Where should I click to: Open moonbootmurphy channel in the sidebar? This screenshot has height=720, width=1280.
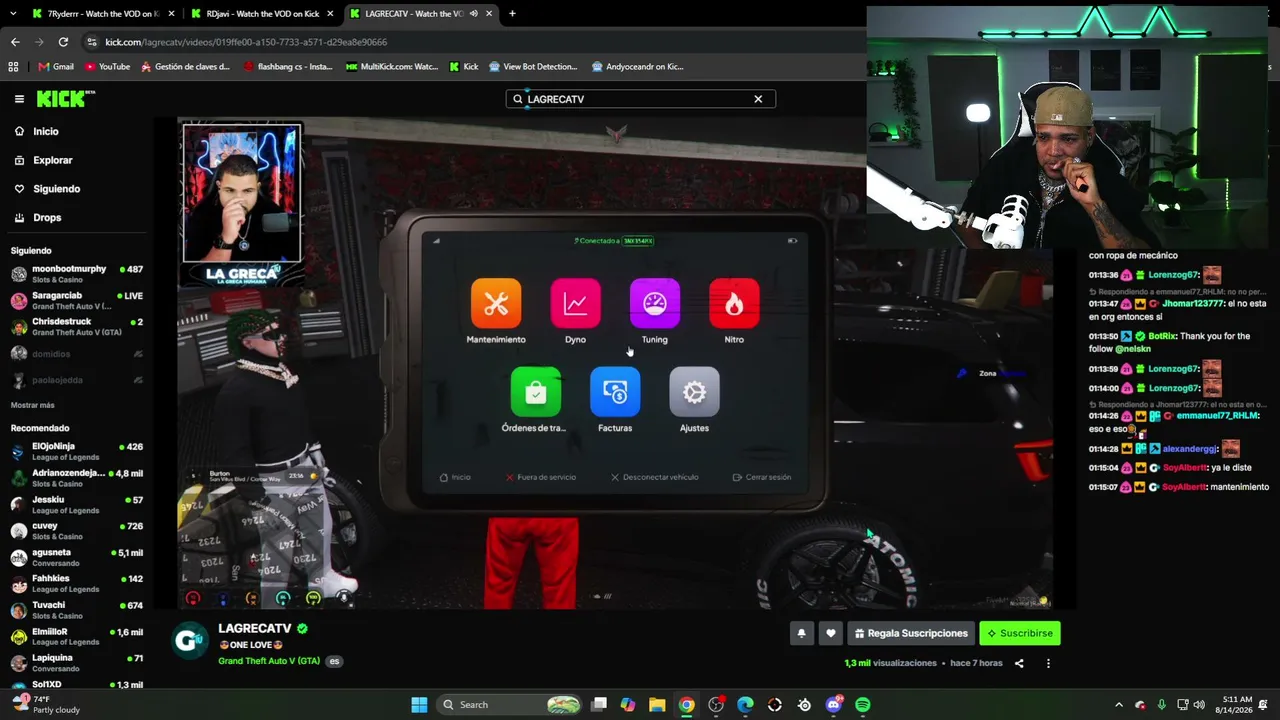pos(77,274)
